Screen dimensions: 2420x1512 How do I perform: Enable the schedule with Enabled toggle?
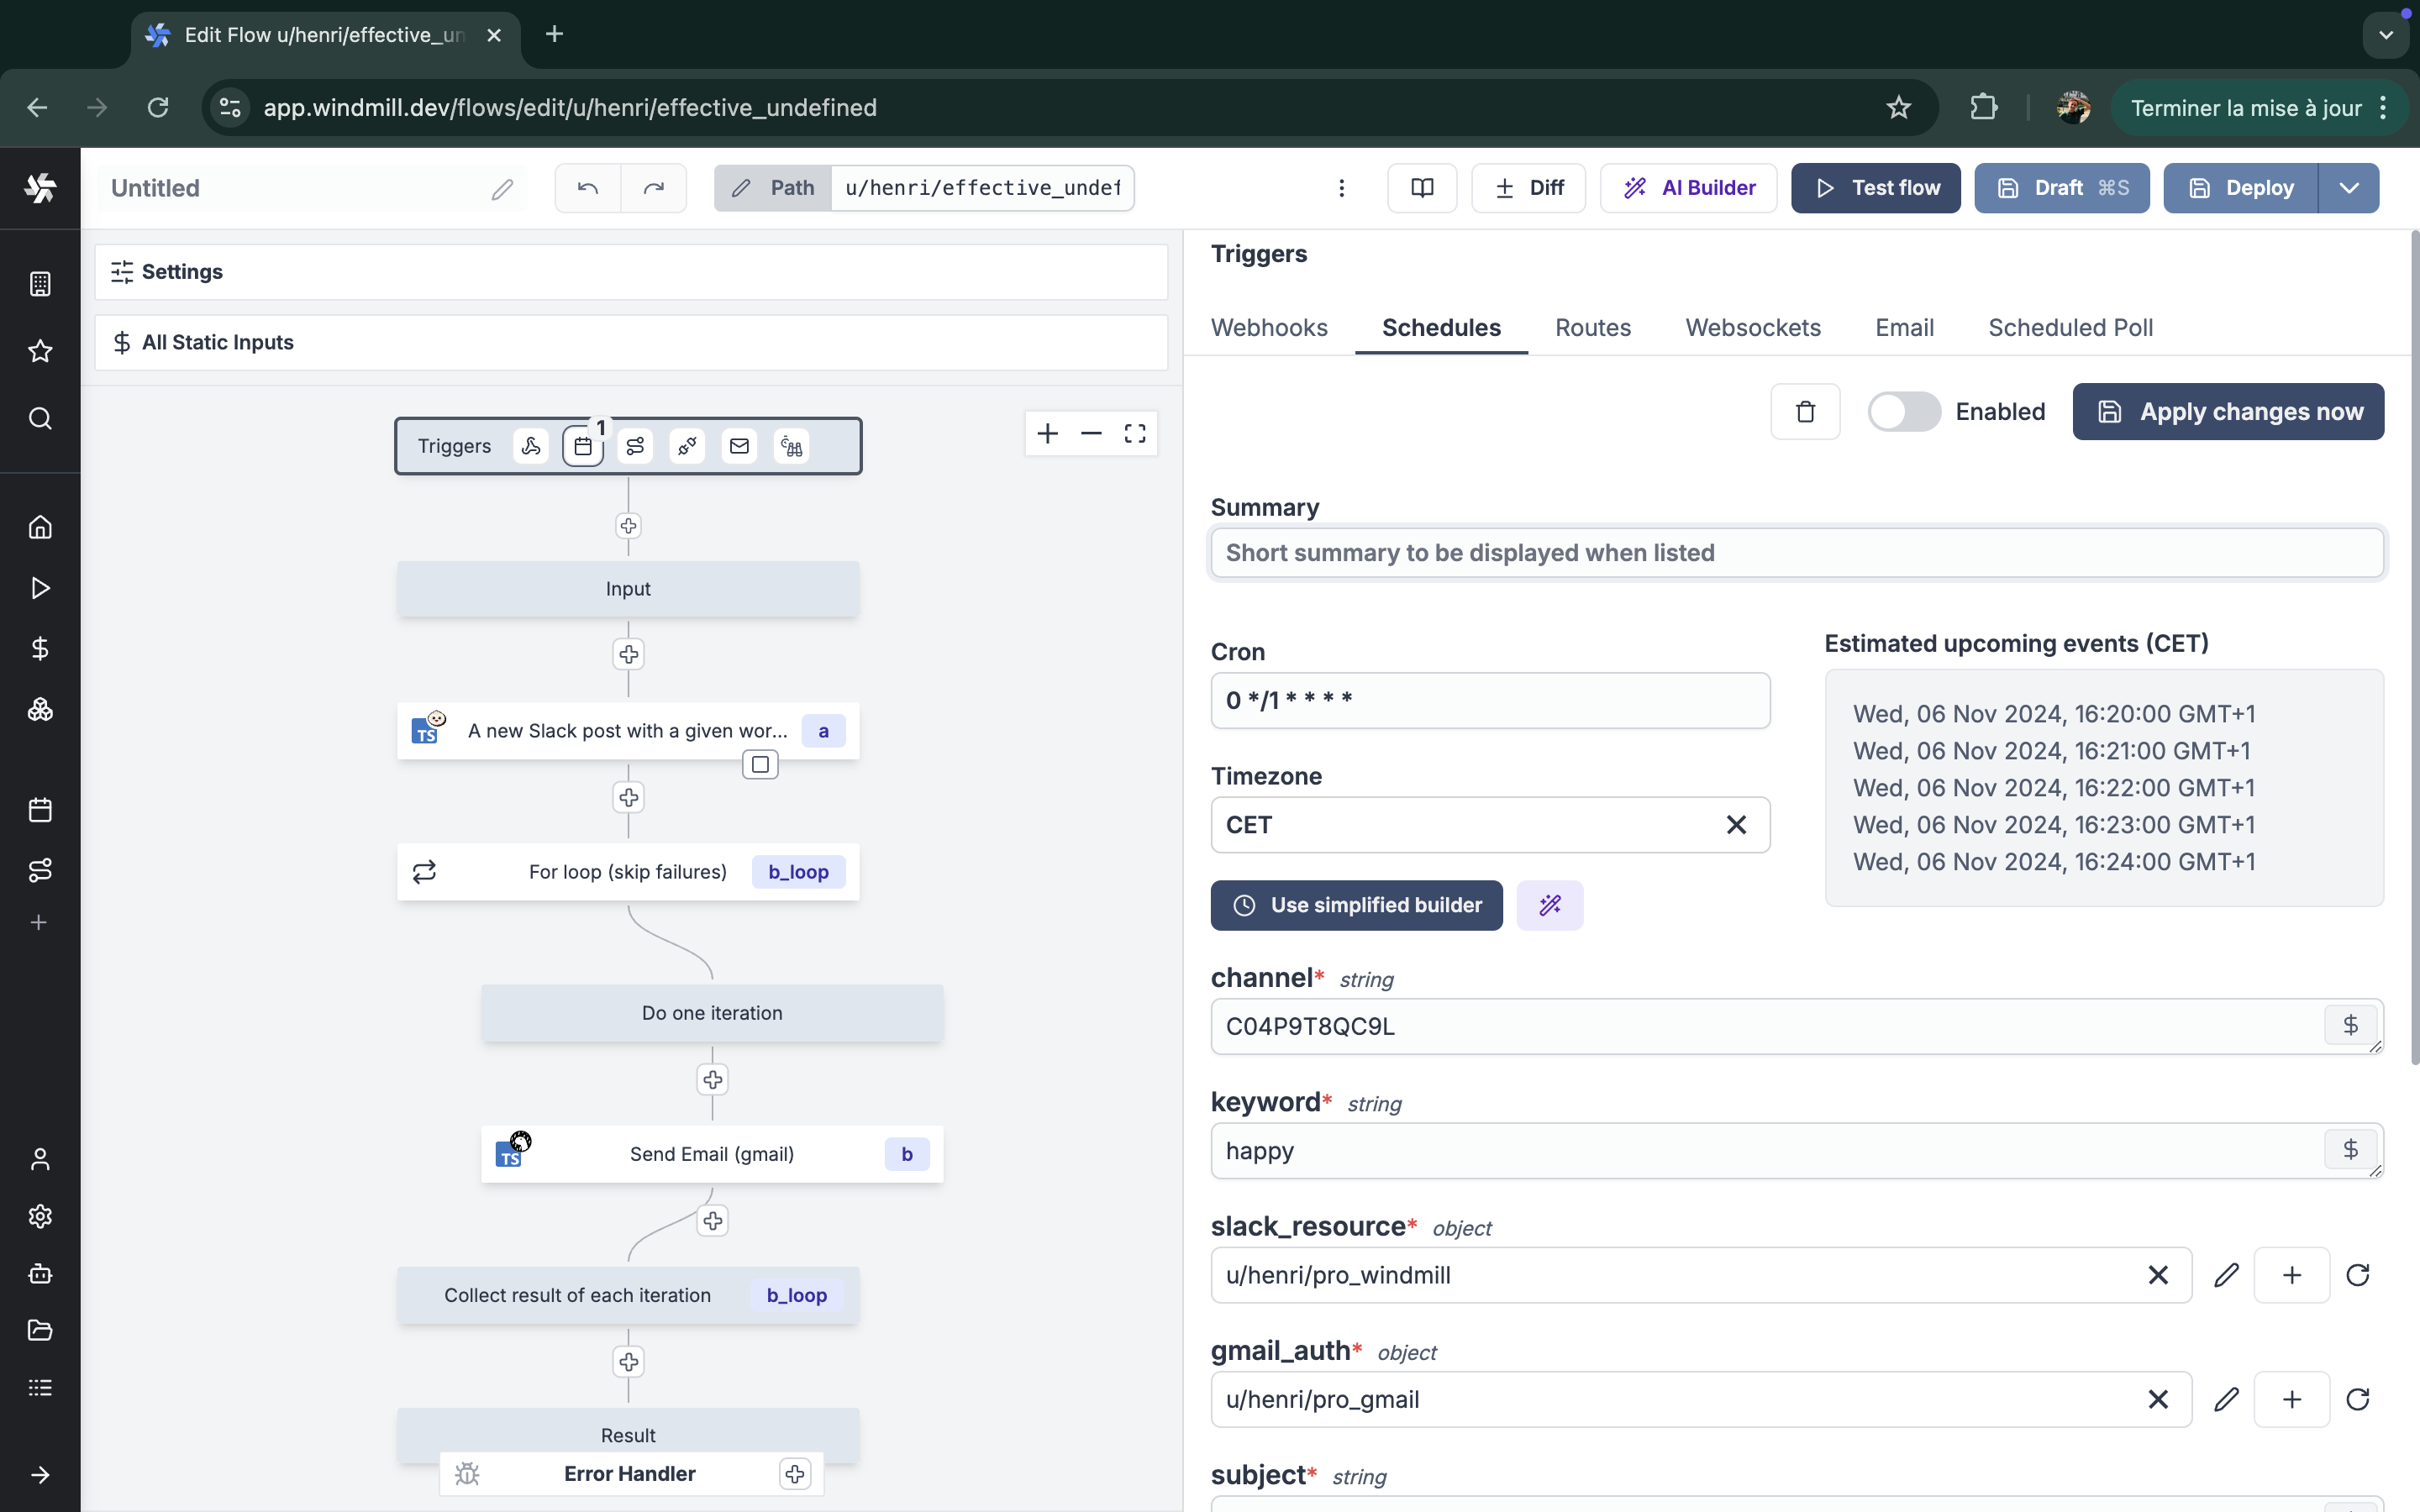point(1904,411)
